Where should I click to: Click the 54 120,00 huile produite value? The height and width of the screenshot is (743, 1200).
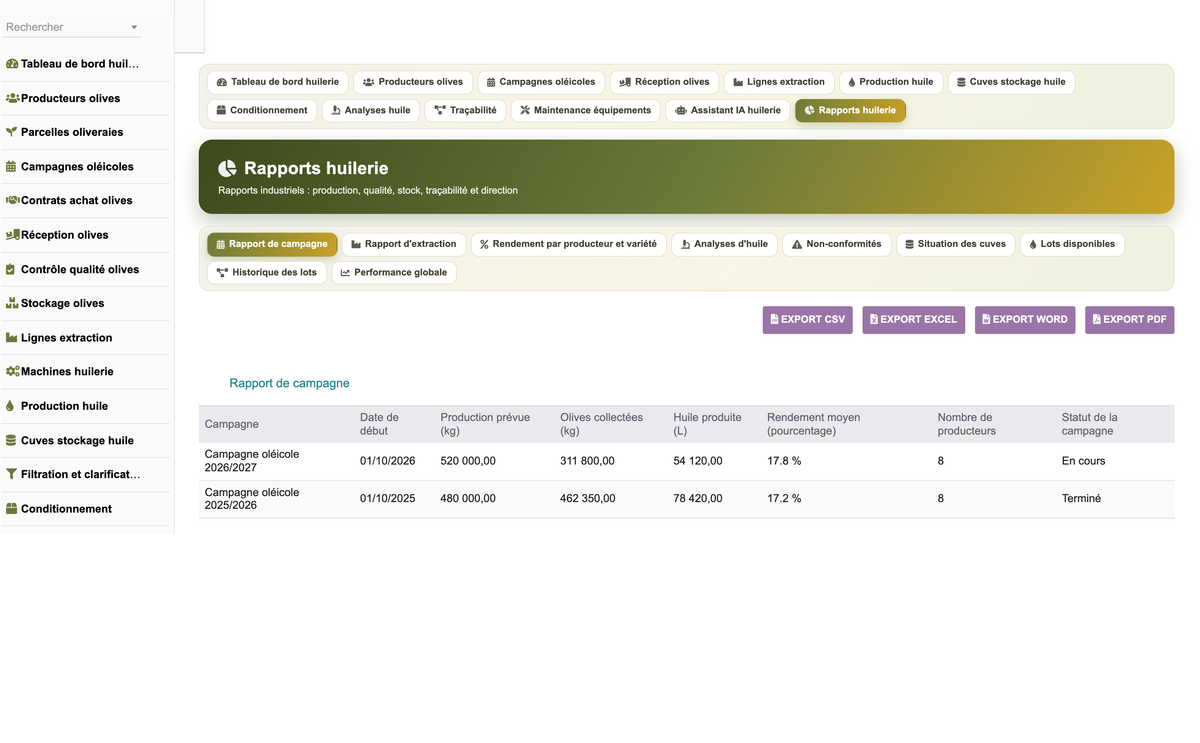[698, 461]
